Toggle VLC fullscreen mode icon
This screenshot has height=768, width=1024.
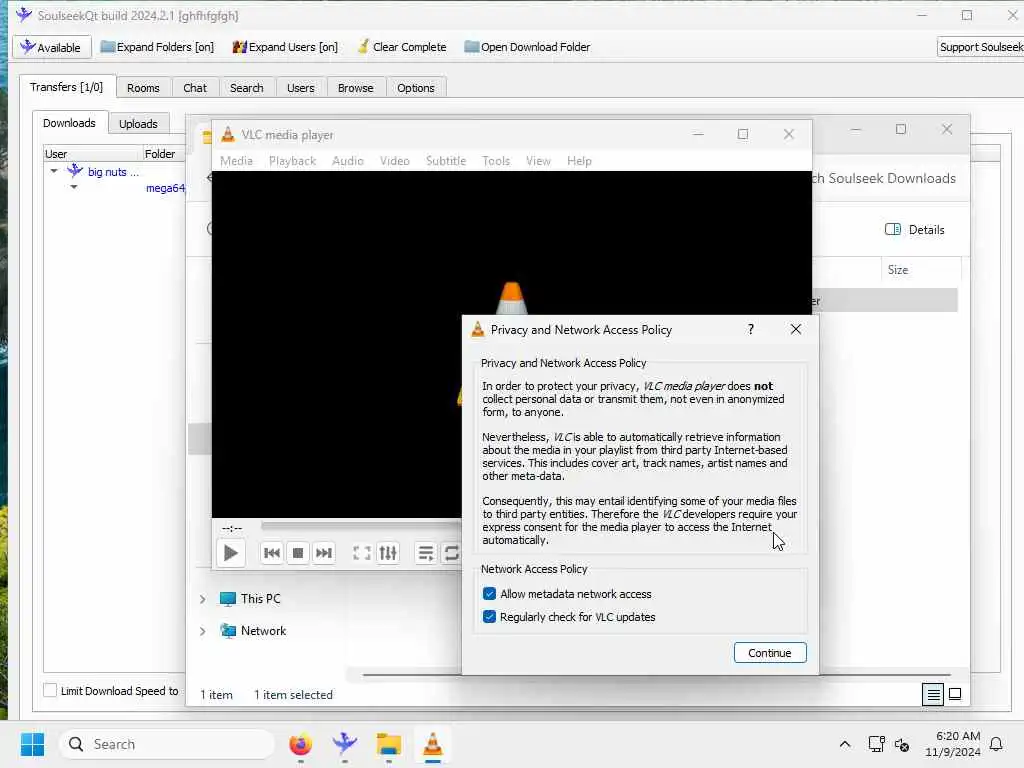coord(362,553)
